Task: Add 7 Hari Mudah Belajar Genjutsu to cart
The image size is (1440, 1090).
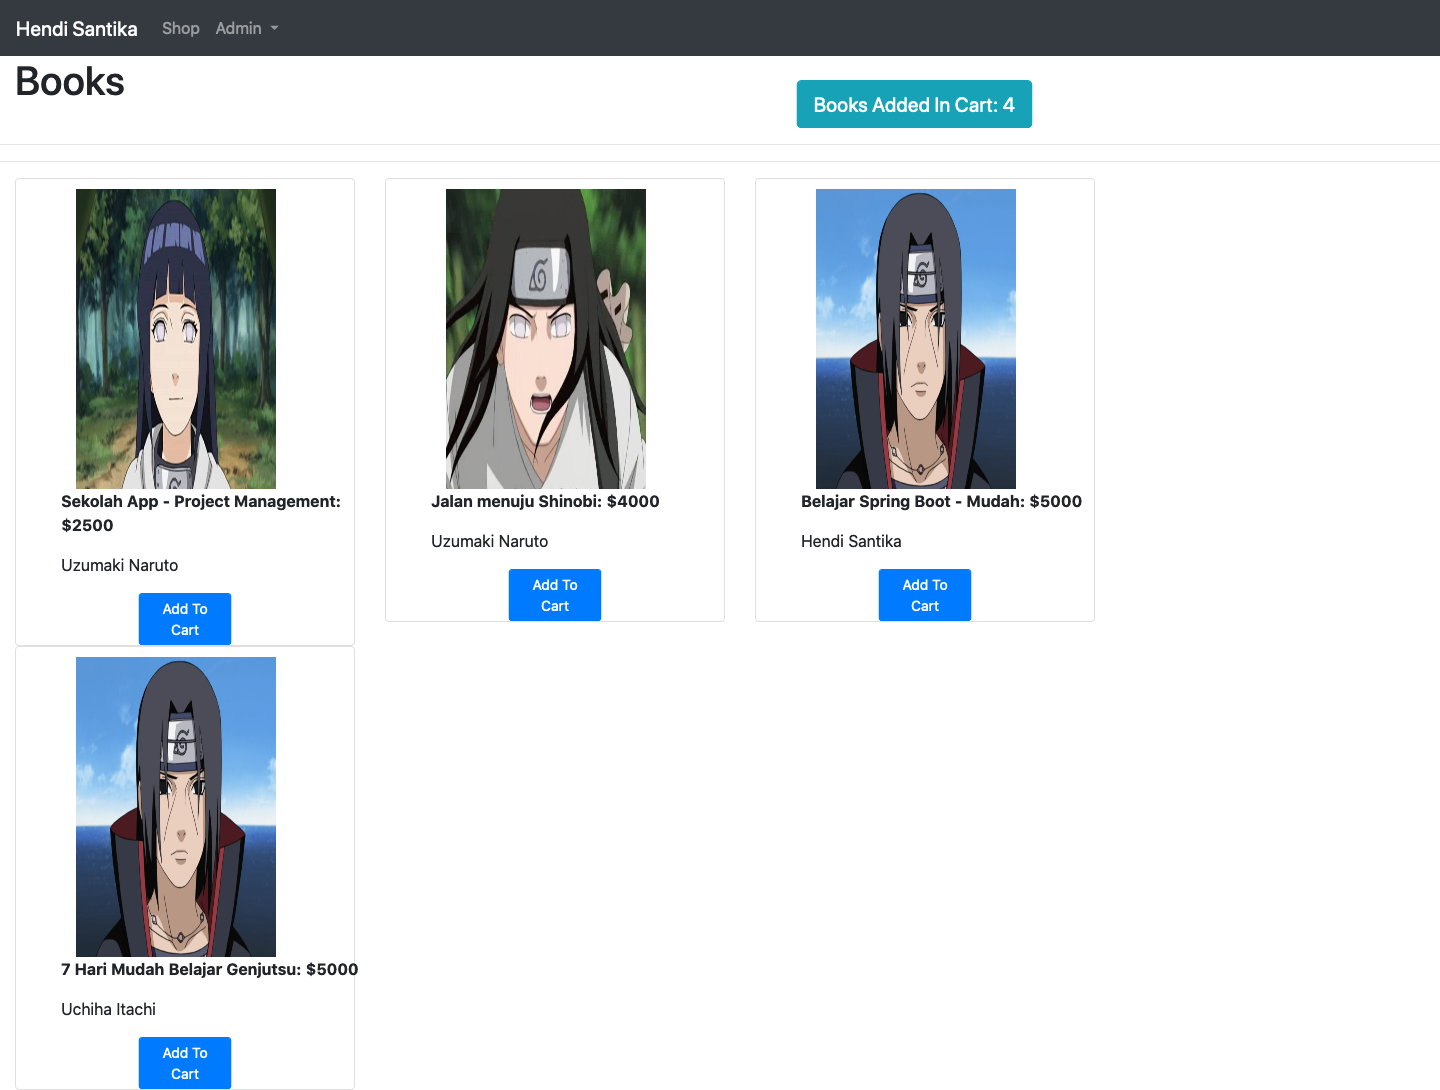Action: tap(185, 1063)
